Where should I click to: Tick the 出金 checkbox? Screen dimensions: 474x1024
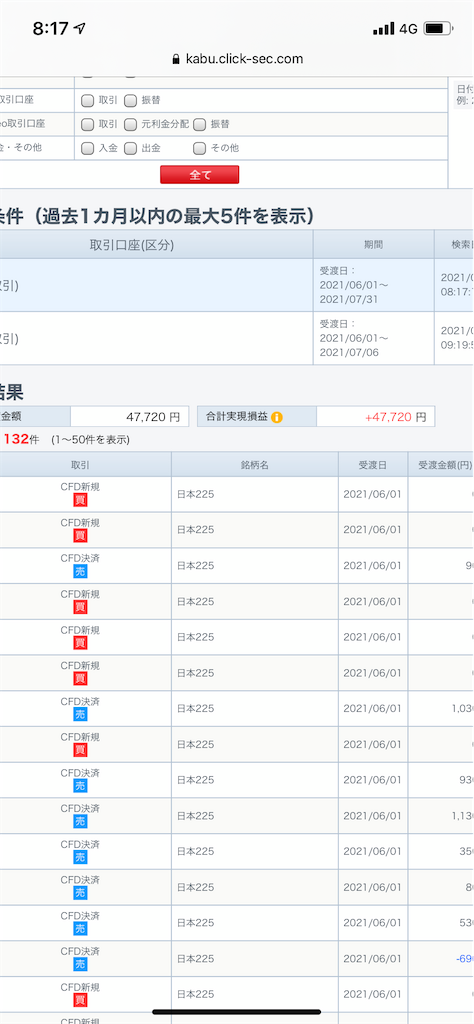[131, 148]
